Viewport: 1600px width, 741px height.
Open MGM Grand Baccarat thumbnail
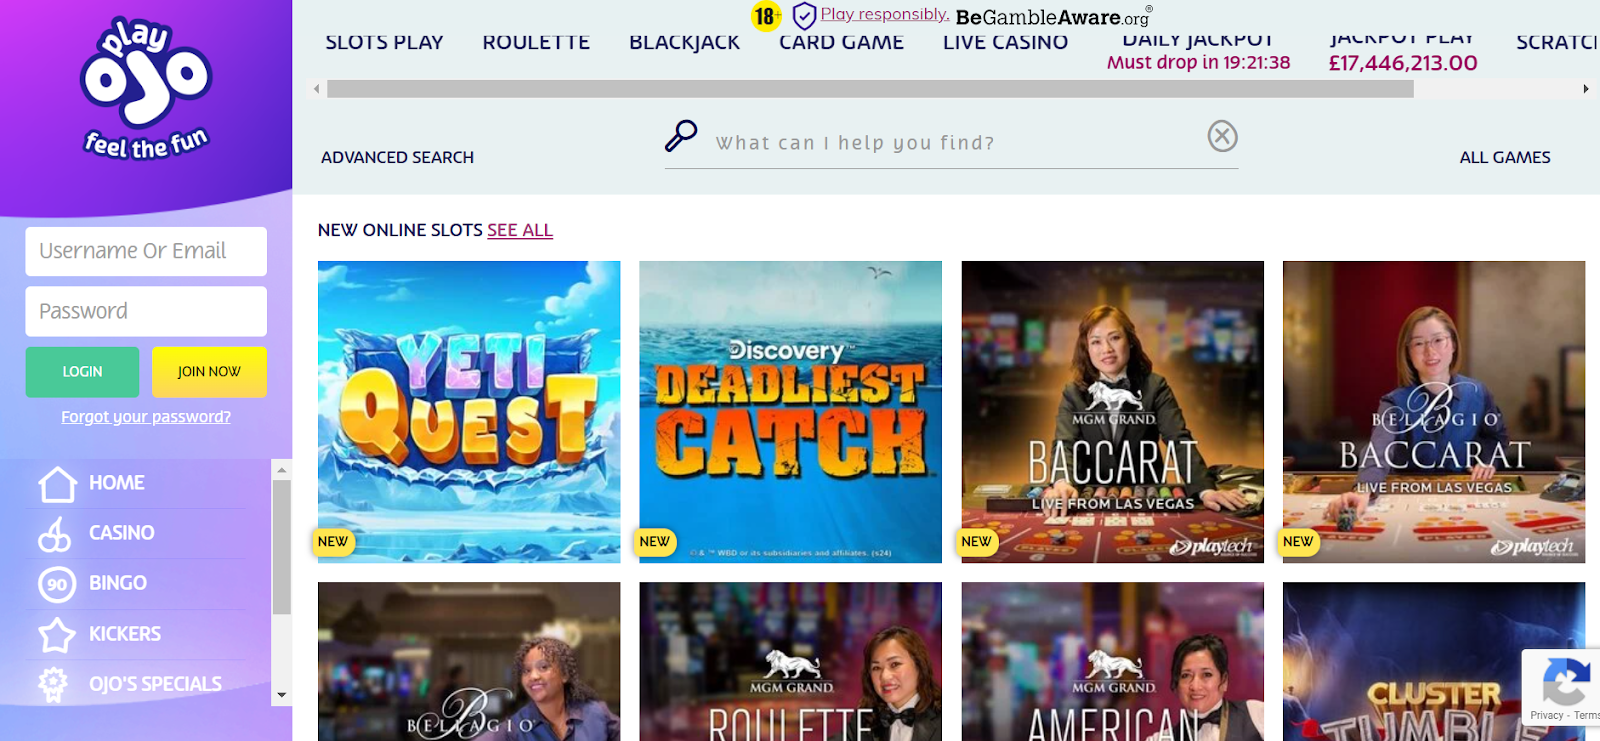point(1112,412)
